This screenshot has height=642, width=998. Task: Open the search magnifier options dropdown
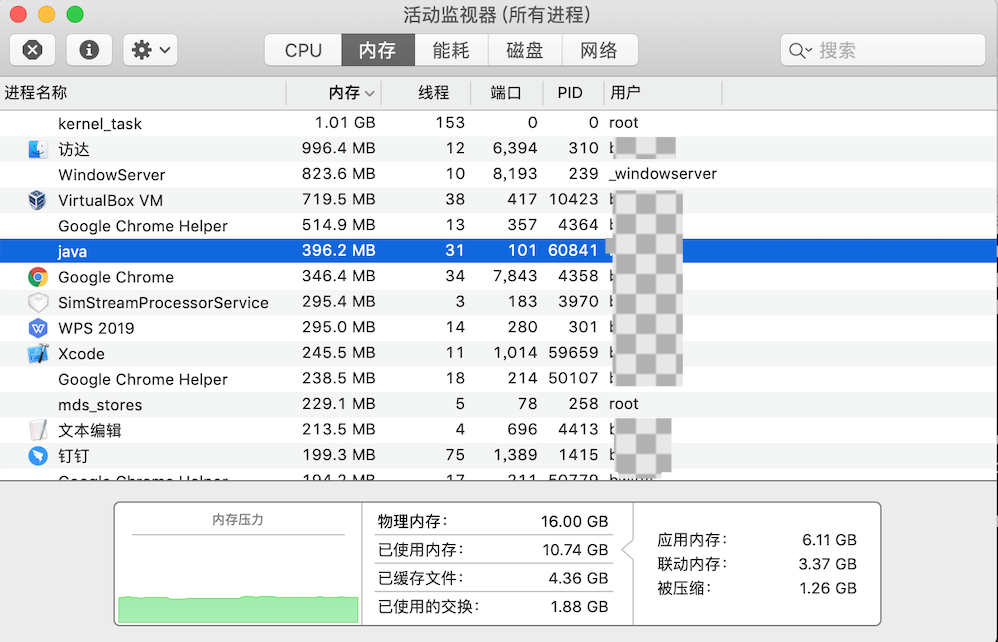800,50
